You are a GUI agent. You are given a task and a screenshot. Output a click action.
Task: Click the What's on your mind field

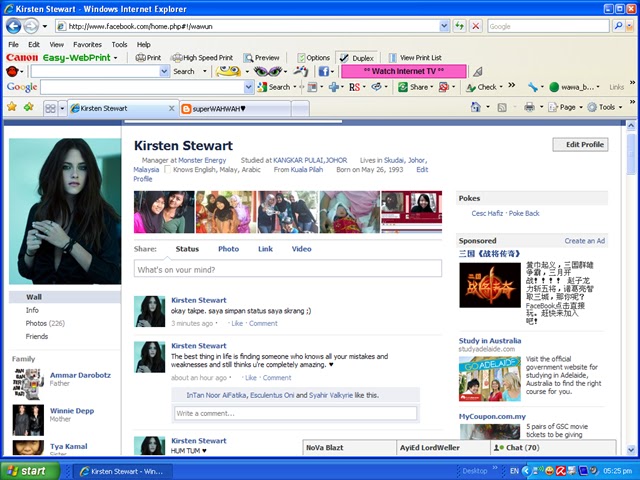(x=288, y=269)
